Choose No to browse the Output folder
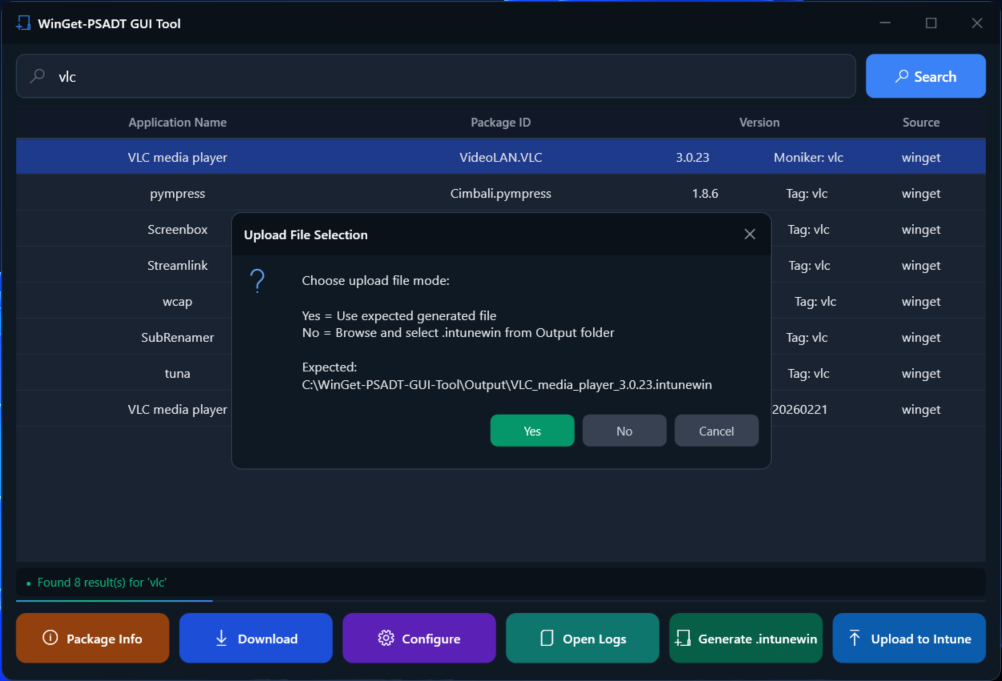The image size is (1002, 681). 624,430
